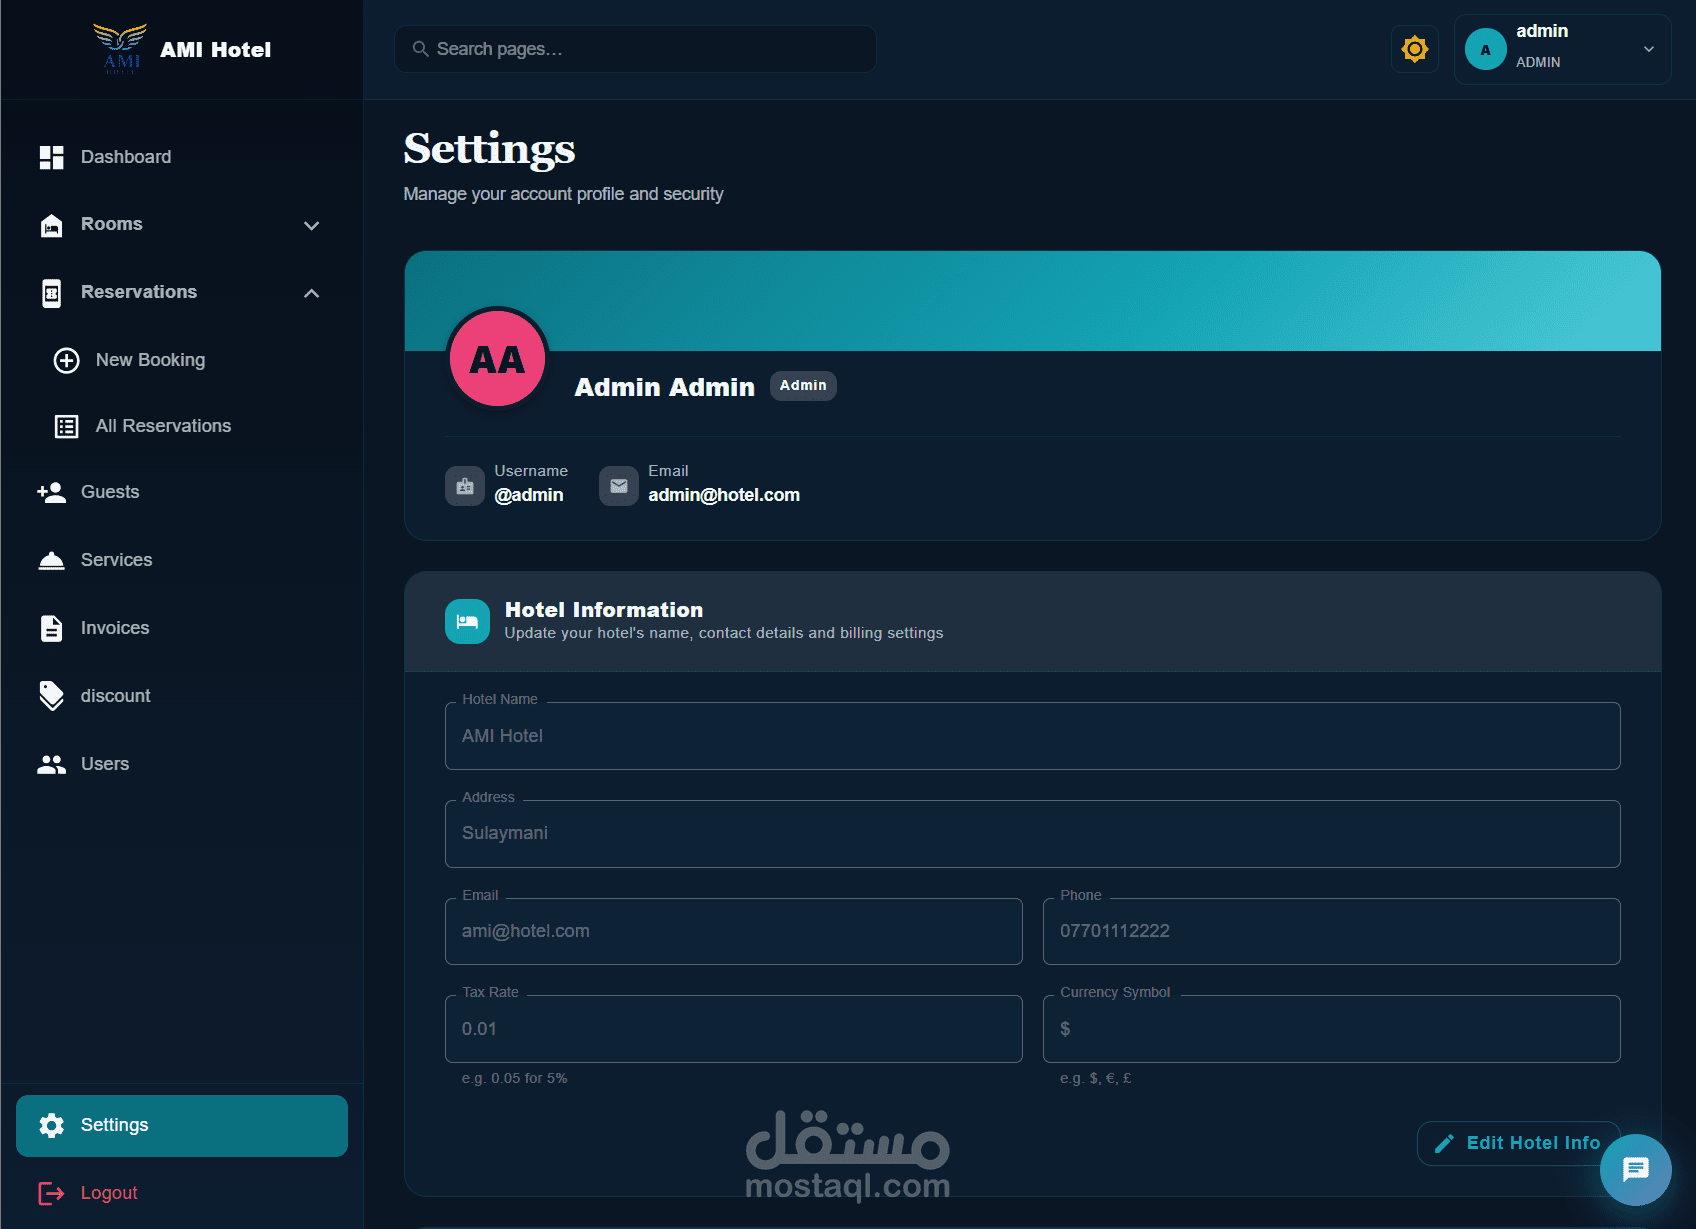Open the chat bubble button
The height and width of the screenshot is (1229, 1696).
(1636, 1170)
